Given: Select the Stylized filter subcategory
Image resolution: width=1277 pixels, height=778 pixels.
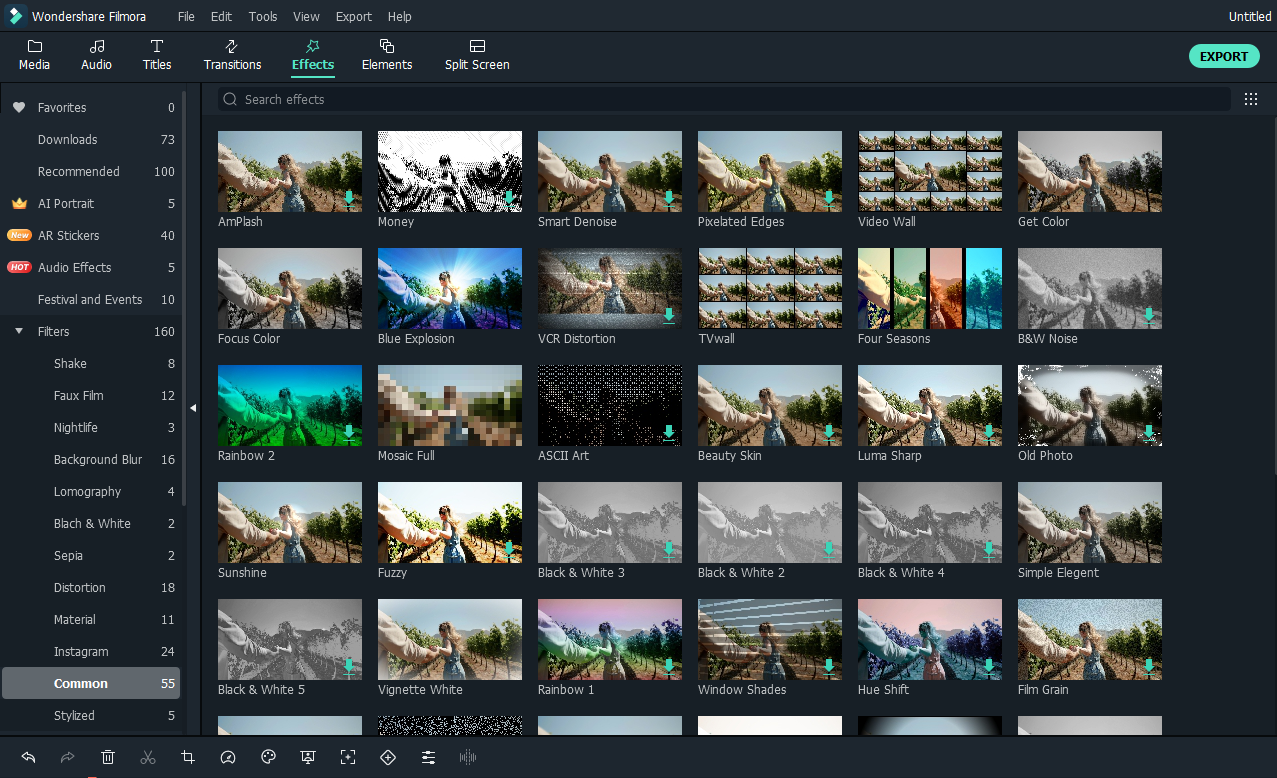Looking at the screenshot, I should point(92,715).
